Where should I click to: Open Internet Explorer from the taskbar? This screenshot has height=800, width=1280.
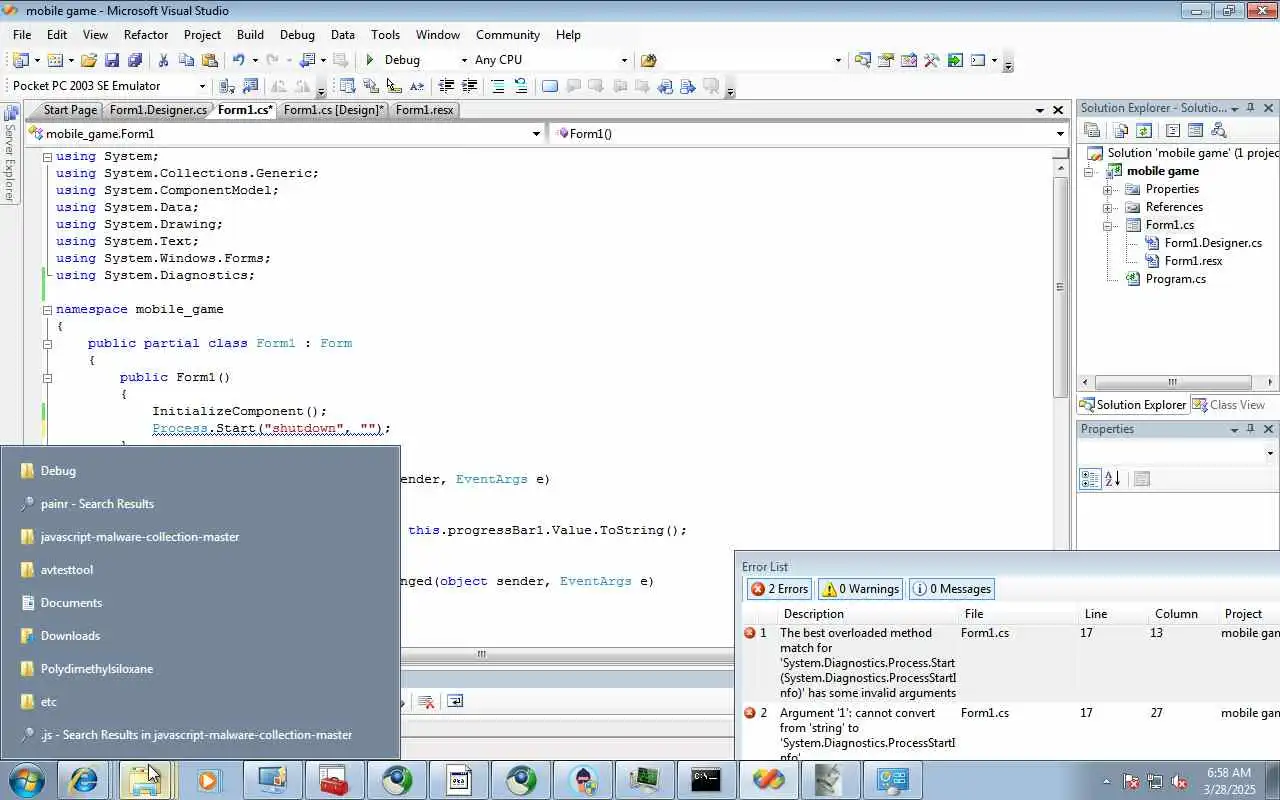point(84,780)
